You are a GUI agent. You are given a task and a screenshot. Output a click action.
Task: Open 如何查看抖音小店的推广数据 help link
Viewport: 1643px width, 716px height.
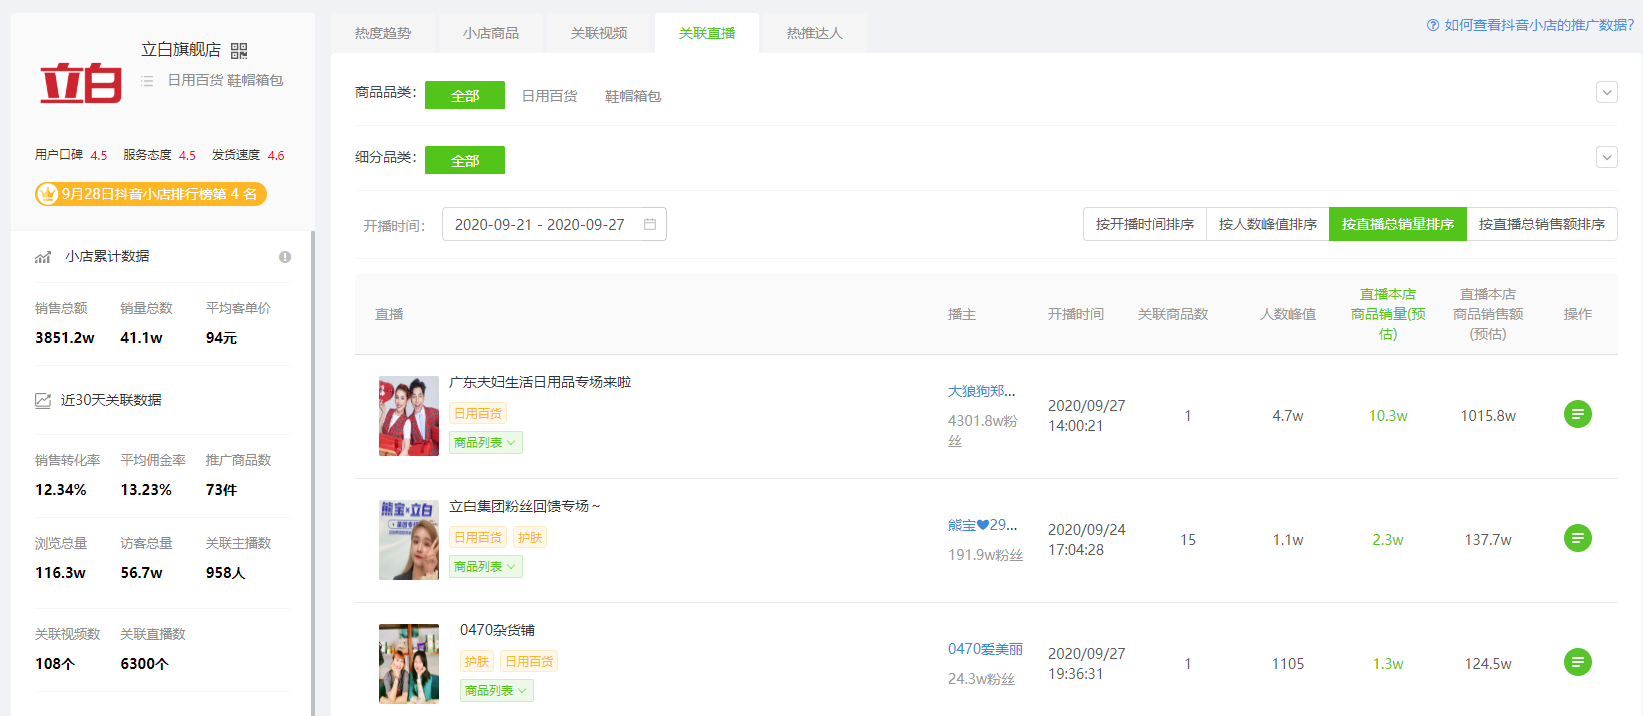point(1538,25)
